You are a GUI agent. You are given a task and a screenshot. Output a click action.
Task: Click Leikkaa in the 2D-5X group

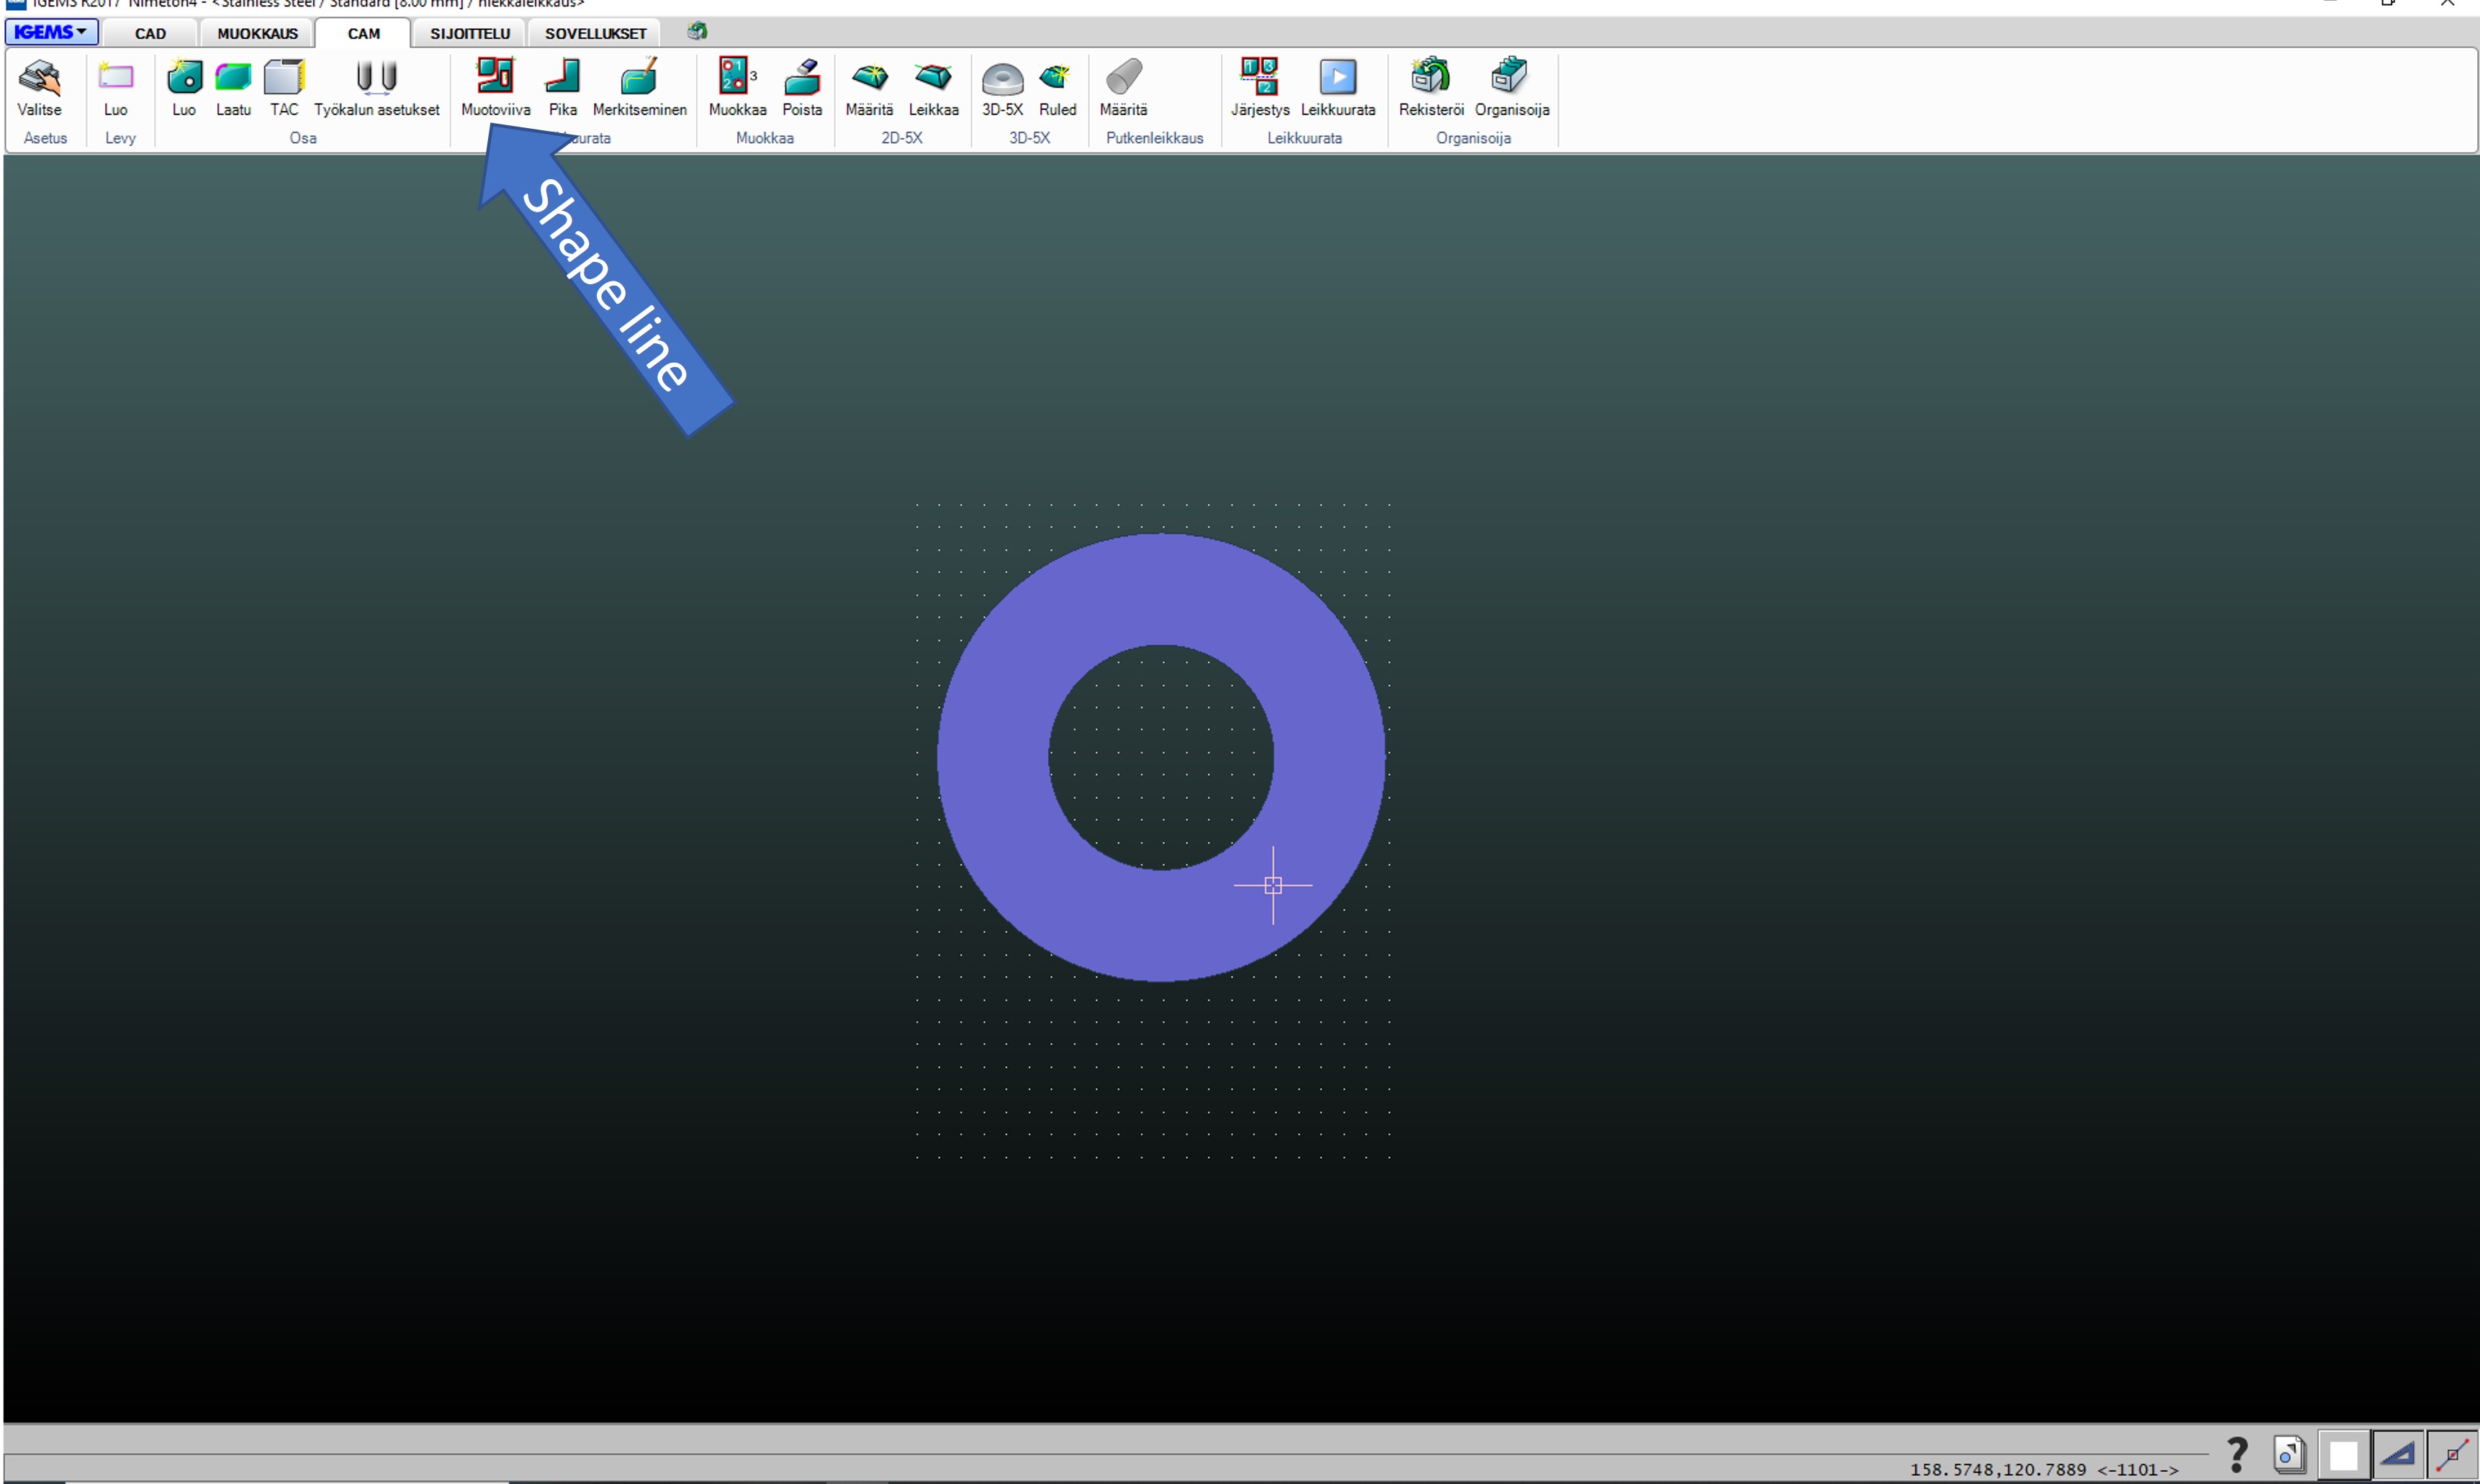pyautogui.click(x=933, y=87)
